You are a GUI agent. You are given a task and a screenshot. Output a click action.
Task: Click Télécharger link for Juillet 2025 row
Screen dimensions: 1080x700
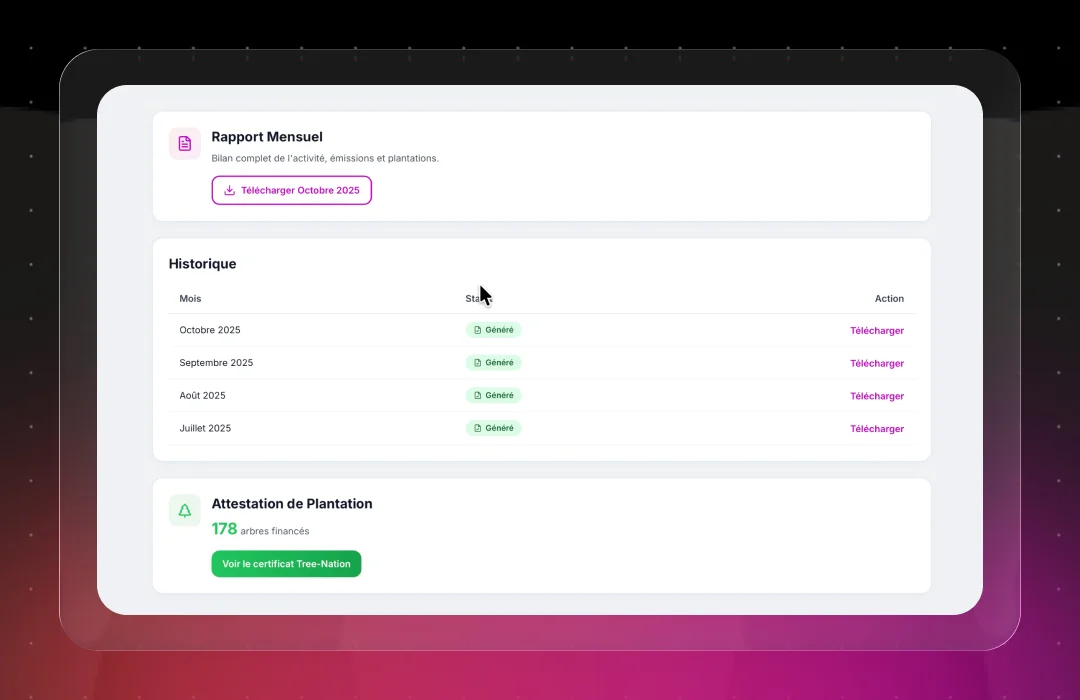(x=877, y=429)
